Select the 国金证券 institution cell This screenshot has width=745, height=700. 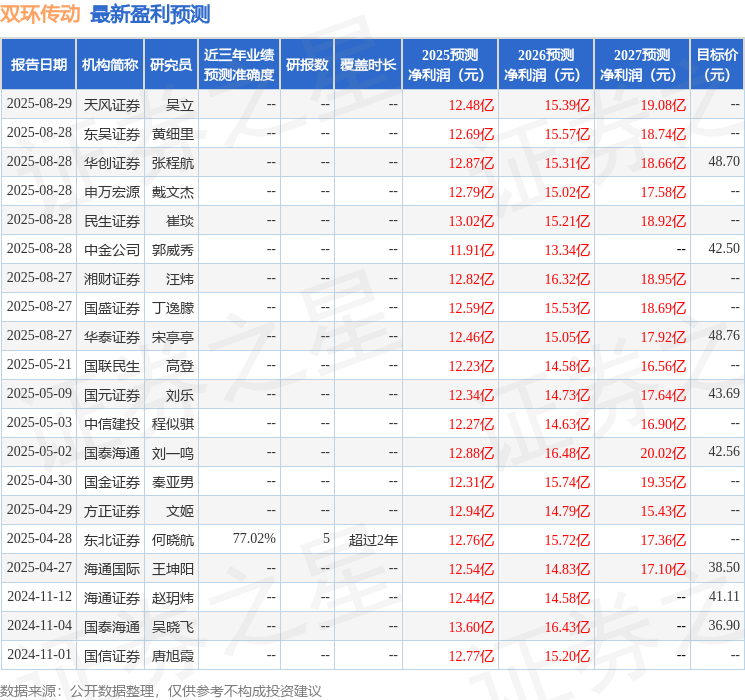(112, 482)
